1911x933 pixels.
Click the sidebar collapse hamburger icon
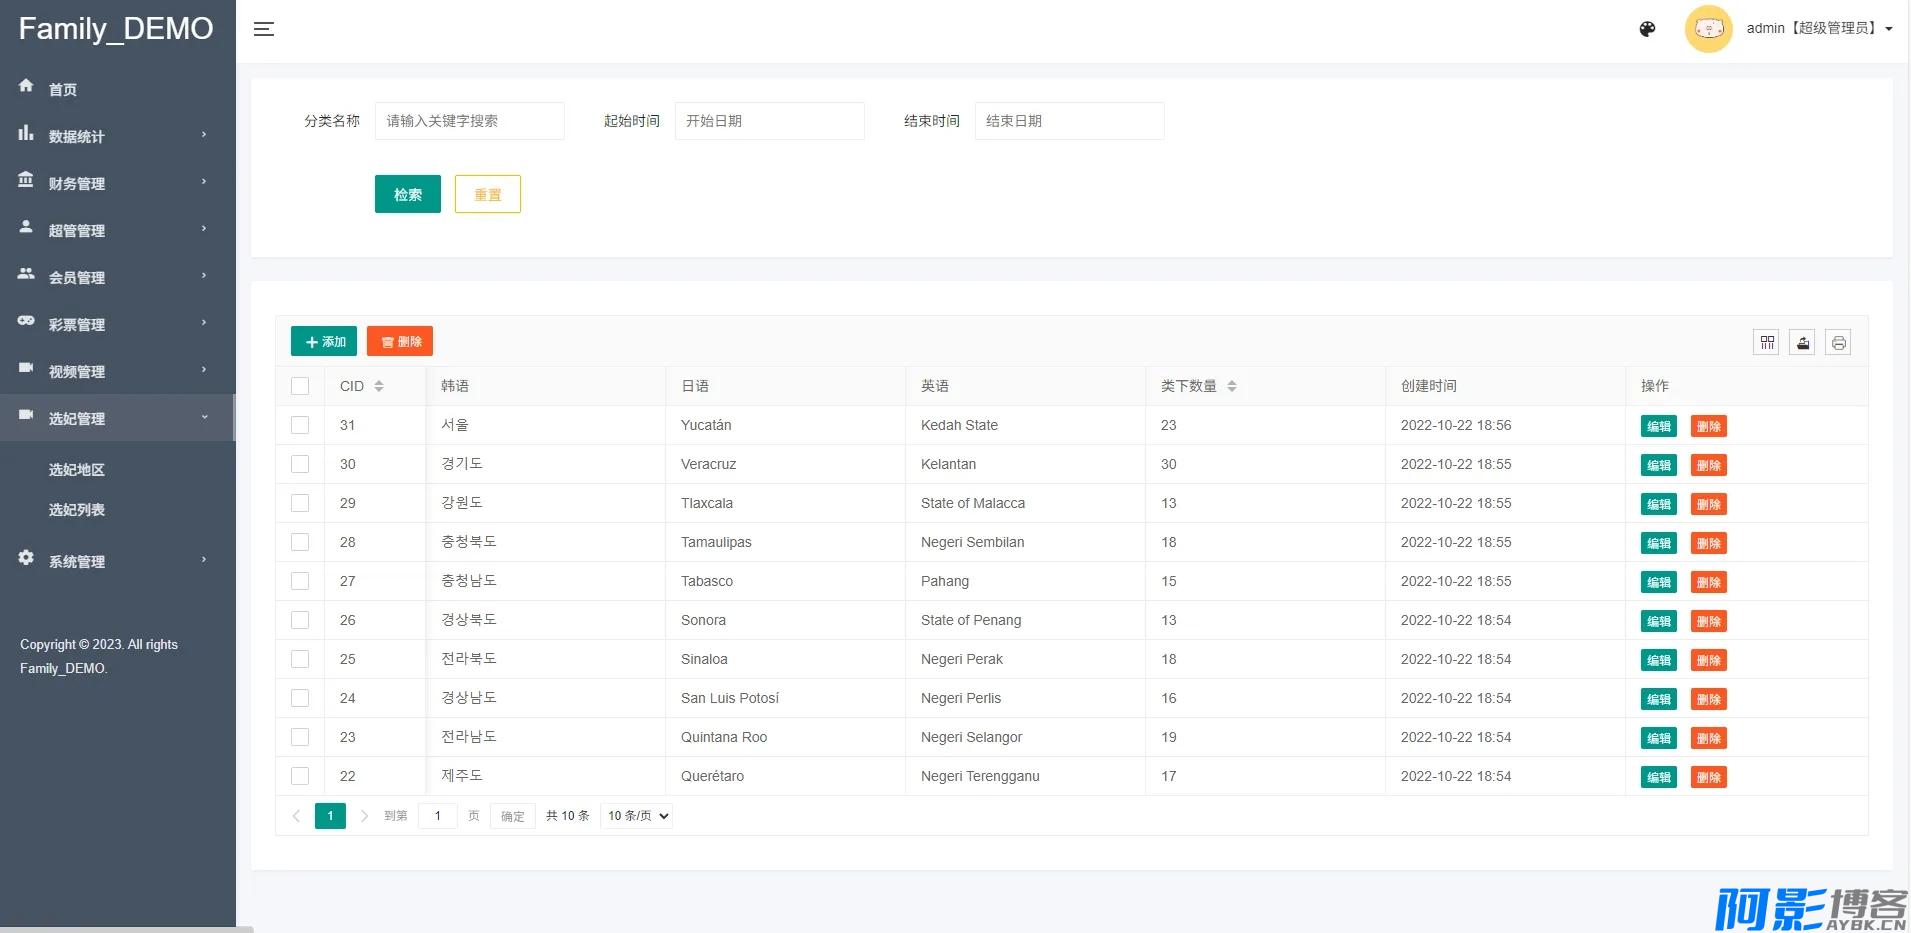click(x=264, y=29)
